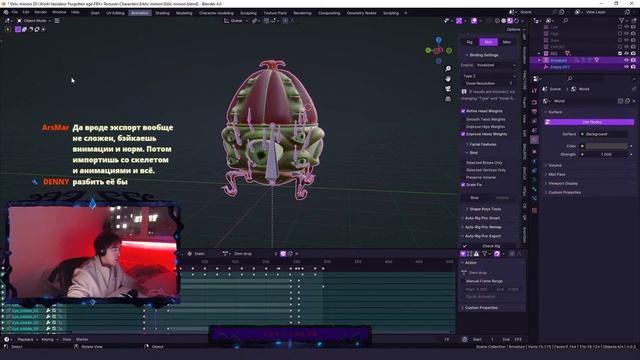
Task: Open the World properties tab icon
Action: [x=534, y=140]
